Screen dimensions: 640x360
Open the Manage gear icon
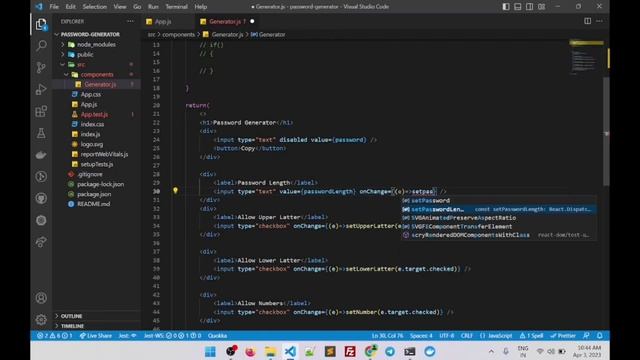point(41,320)
